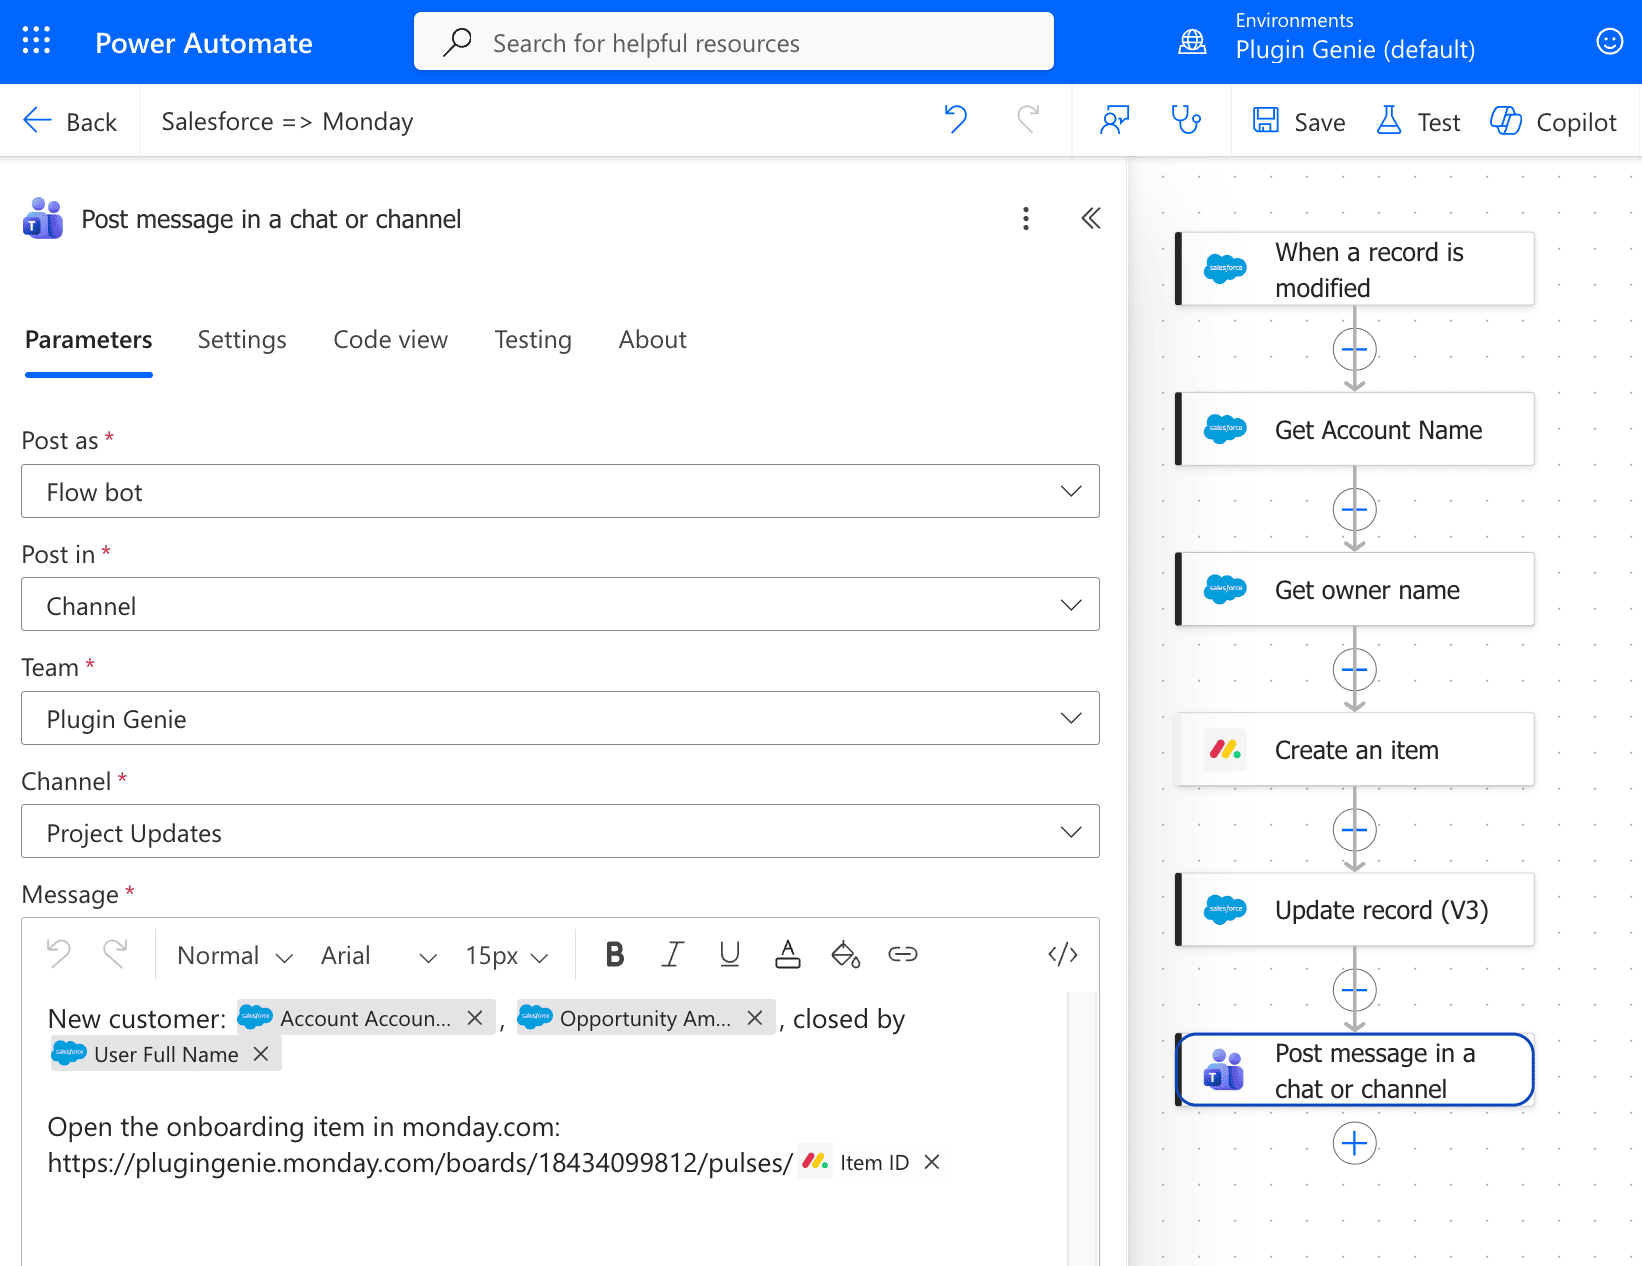Select Post message in a chat card

tap(1355, 1070)
